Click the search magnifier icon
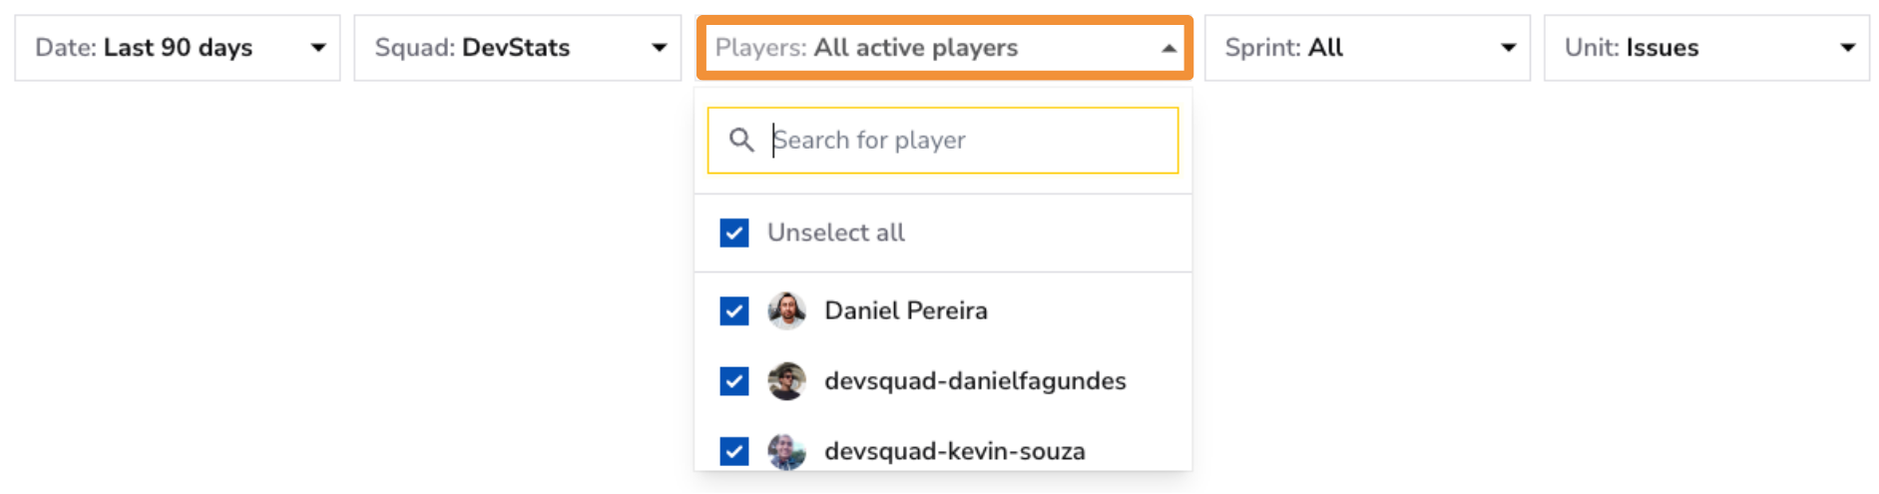This screenshot has height=494, width=1879. [741, 140]
